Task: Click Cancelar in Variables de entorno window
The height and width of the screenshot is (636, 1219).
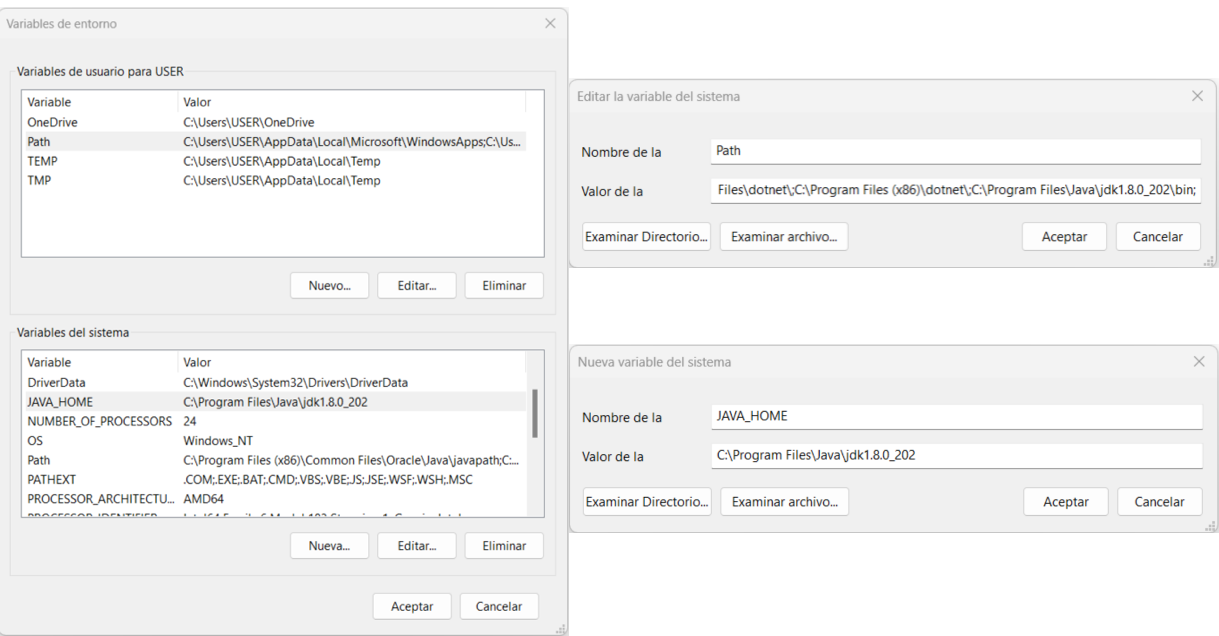Action: (498, 607)
